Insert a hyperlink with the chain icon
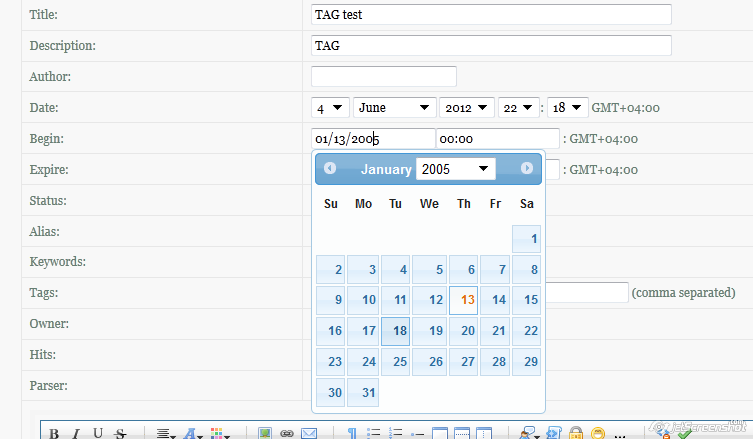 click(287, 433)
